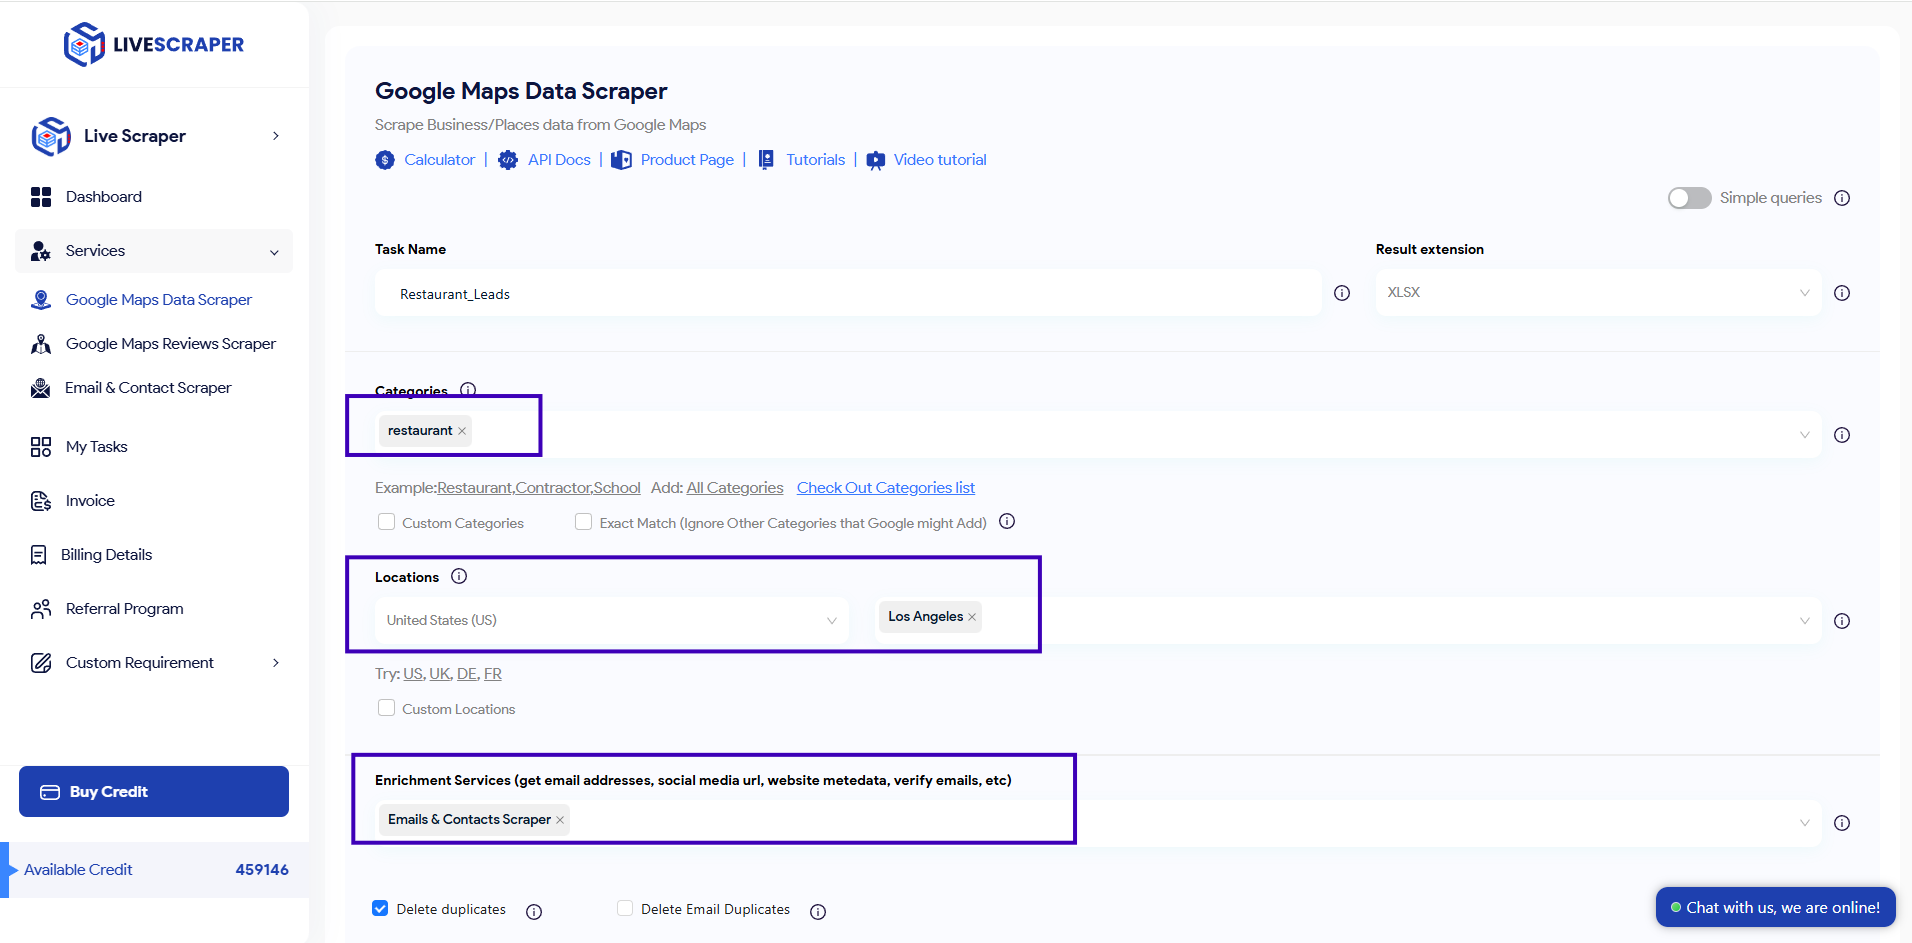Click the All Categories link
Image resolution: width=1912 pixels, height=943 pixels.
click(735, 488)
